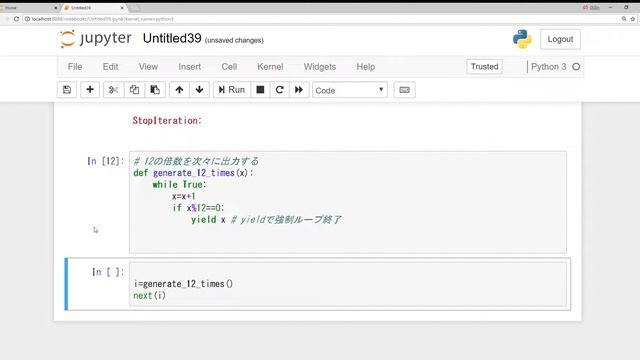The image size is (640, 360).
Task: Select the In [12] cell prompt
Action: point(105,161)
